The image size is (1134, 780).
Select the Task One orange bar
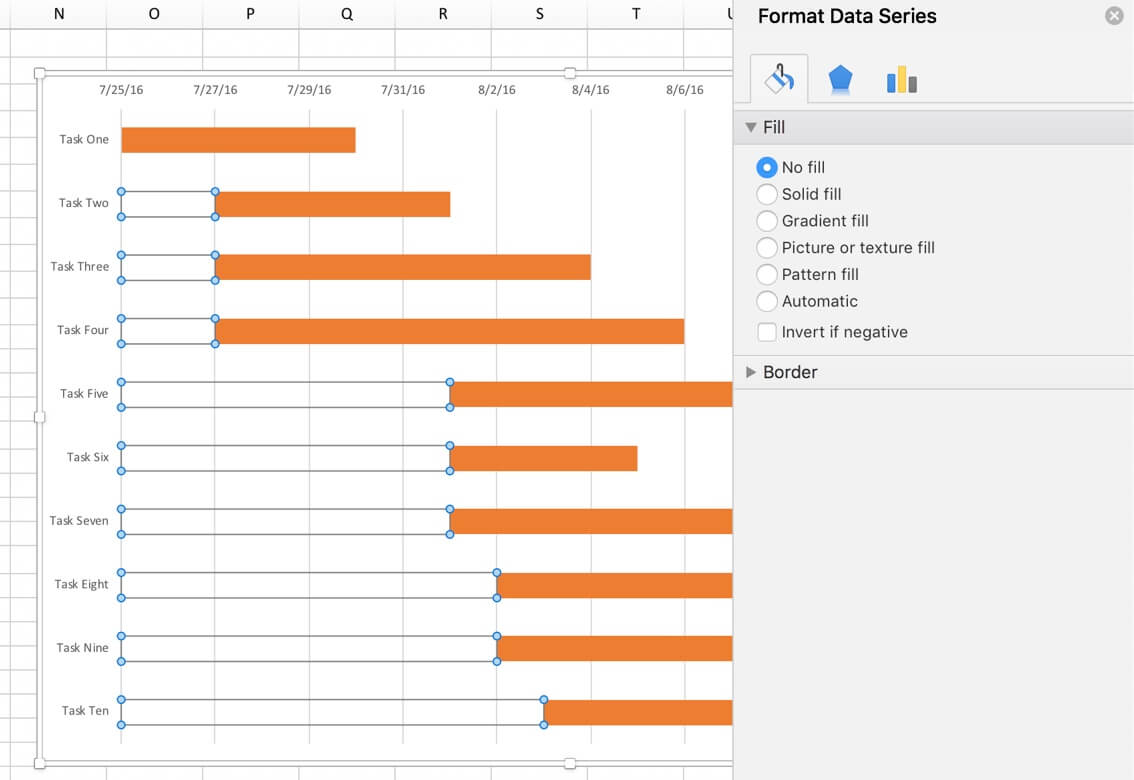click(x=238, y=139)
